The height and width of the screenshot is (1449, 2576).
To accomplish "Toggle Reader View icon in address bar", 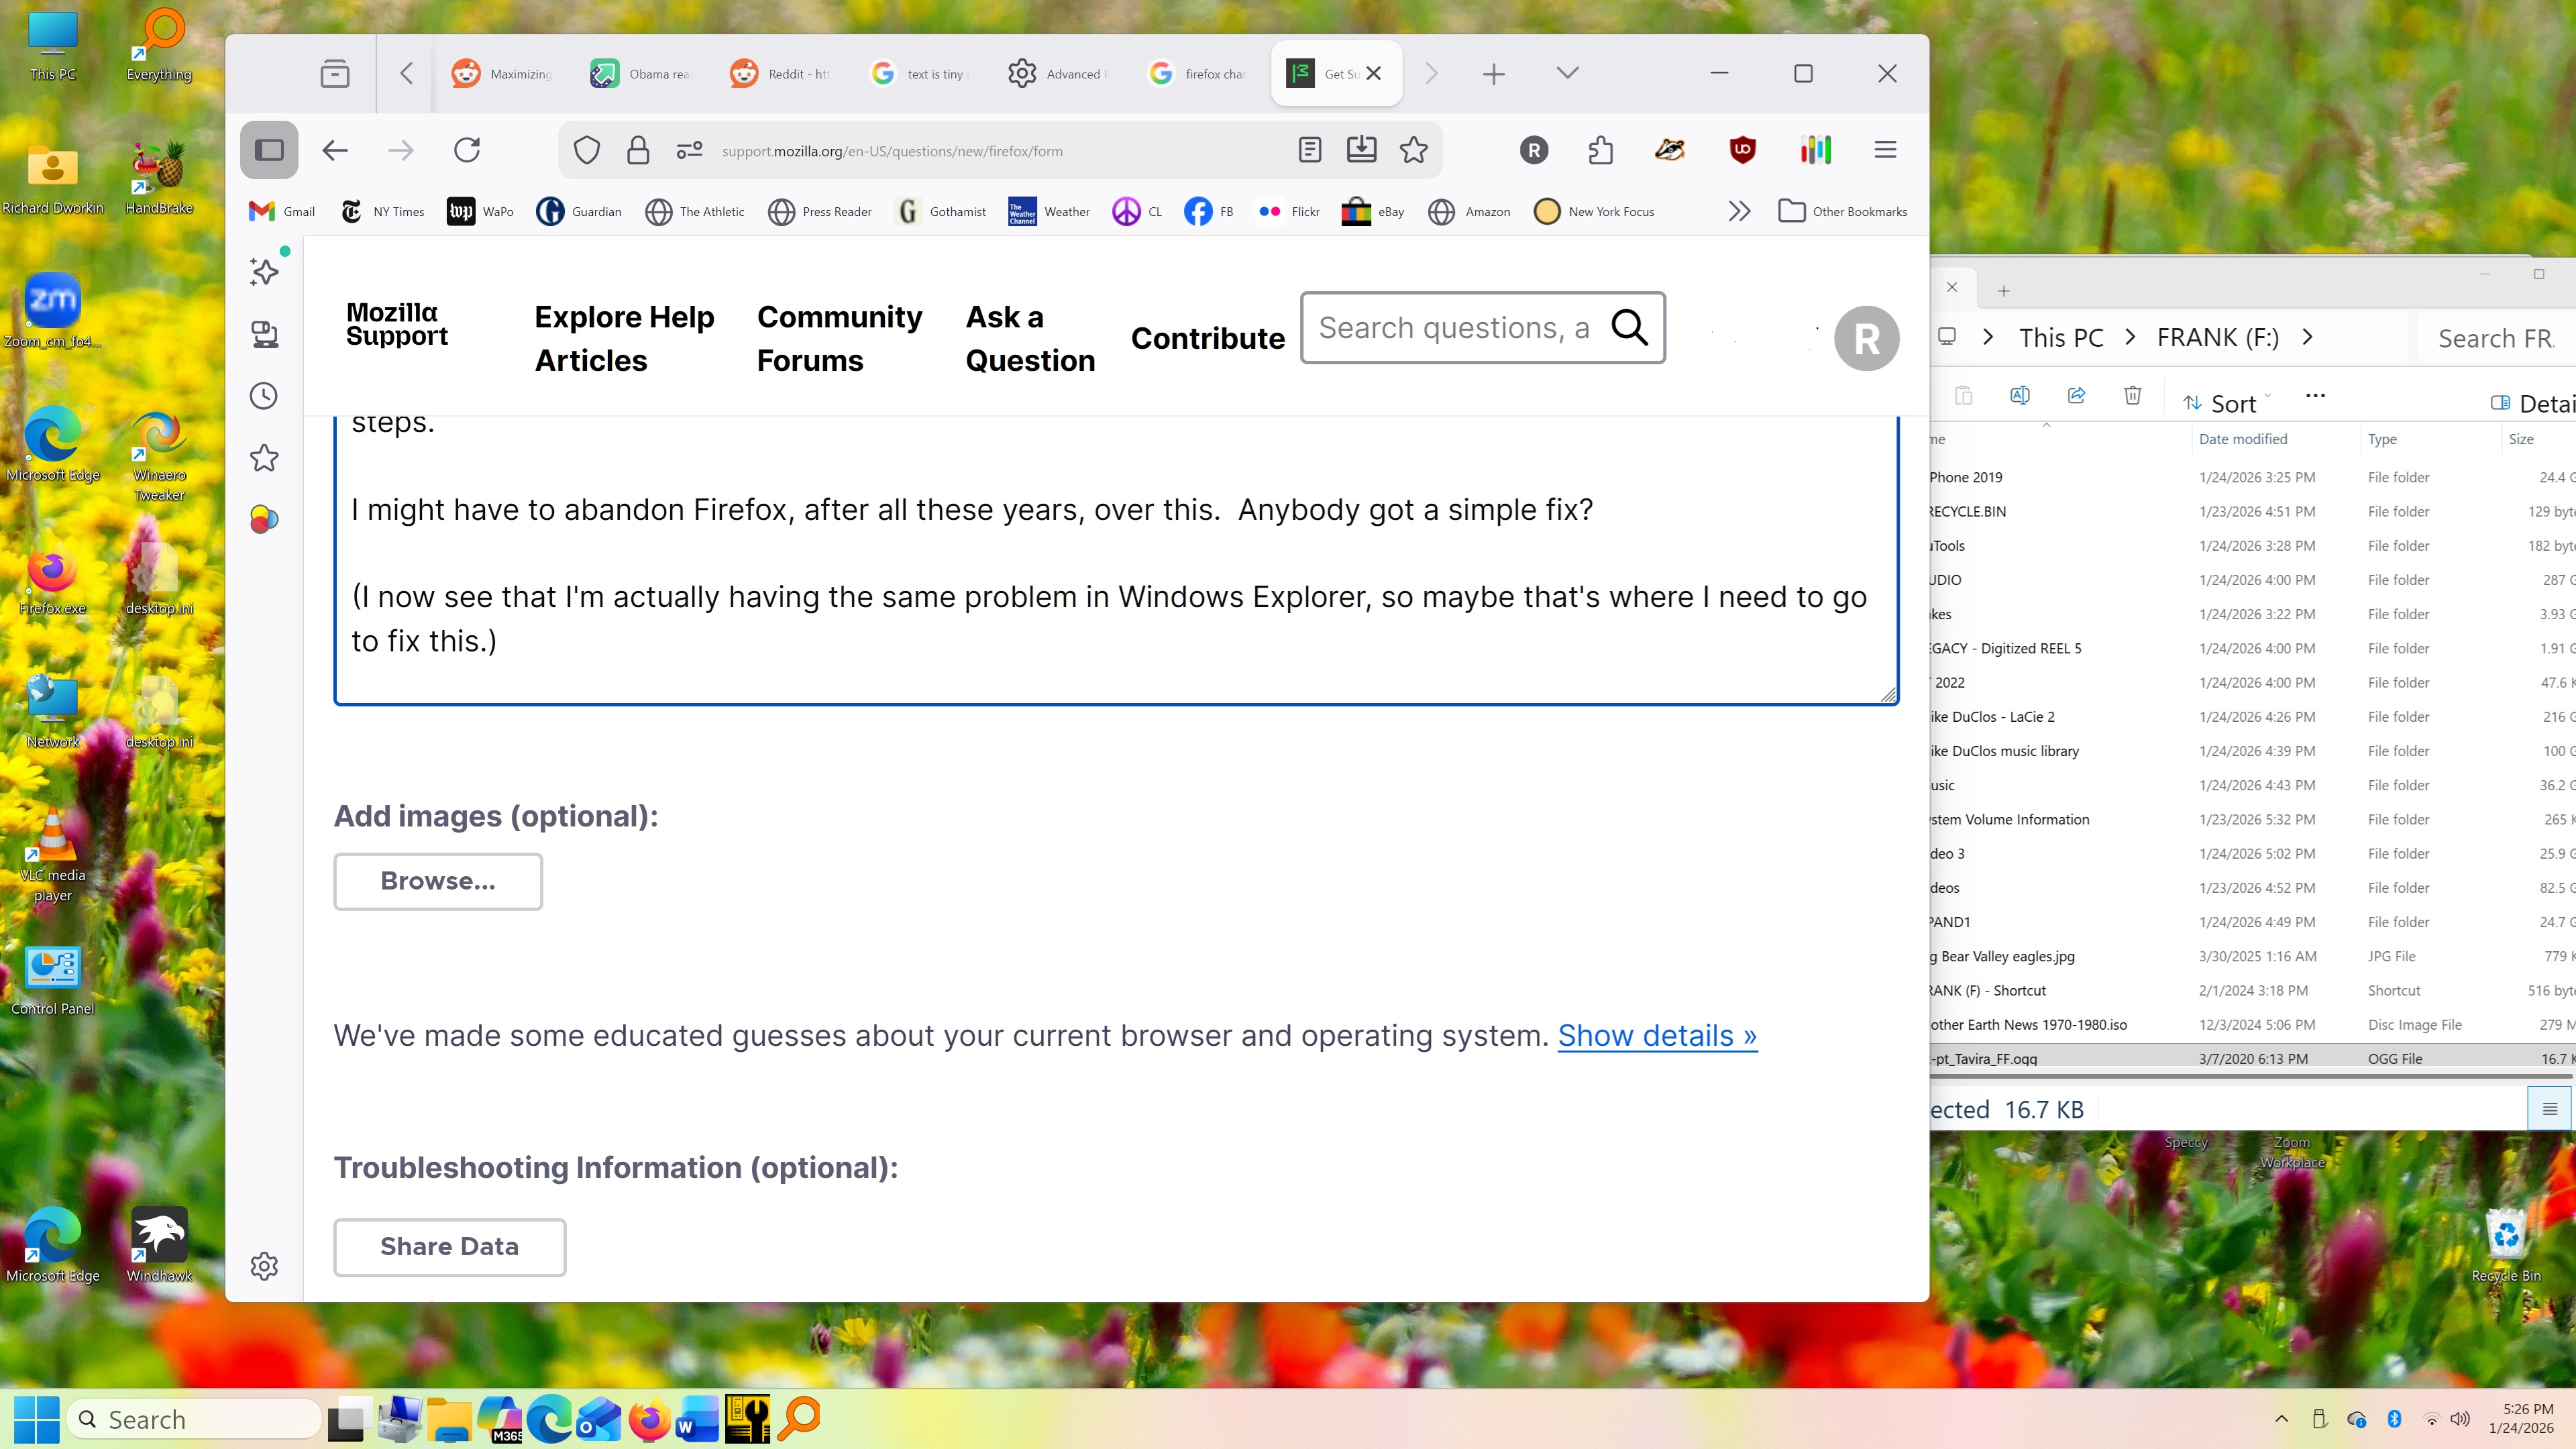I will 1309,150.
